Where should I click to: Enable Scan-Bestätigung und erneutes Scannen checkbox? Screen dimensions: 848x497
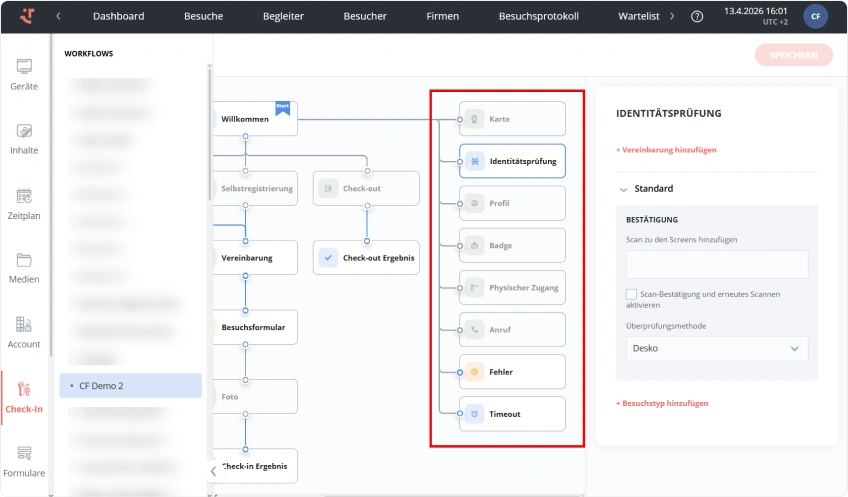[631, 294]
